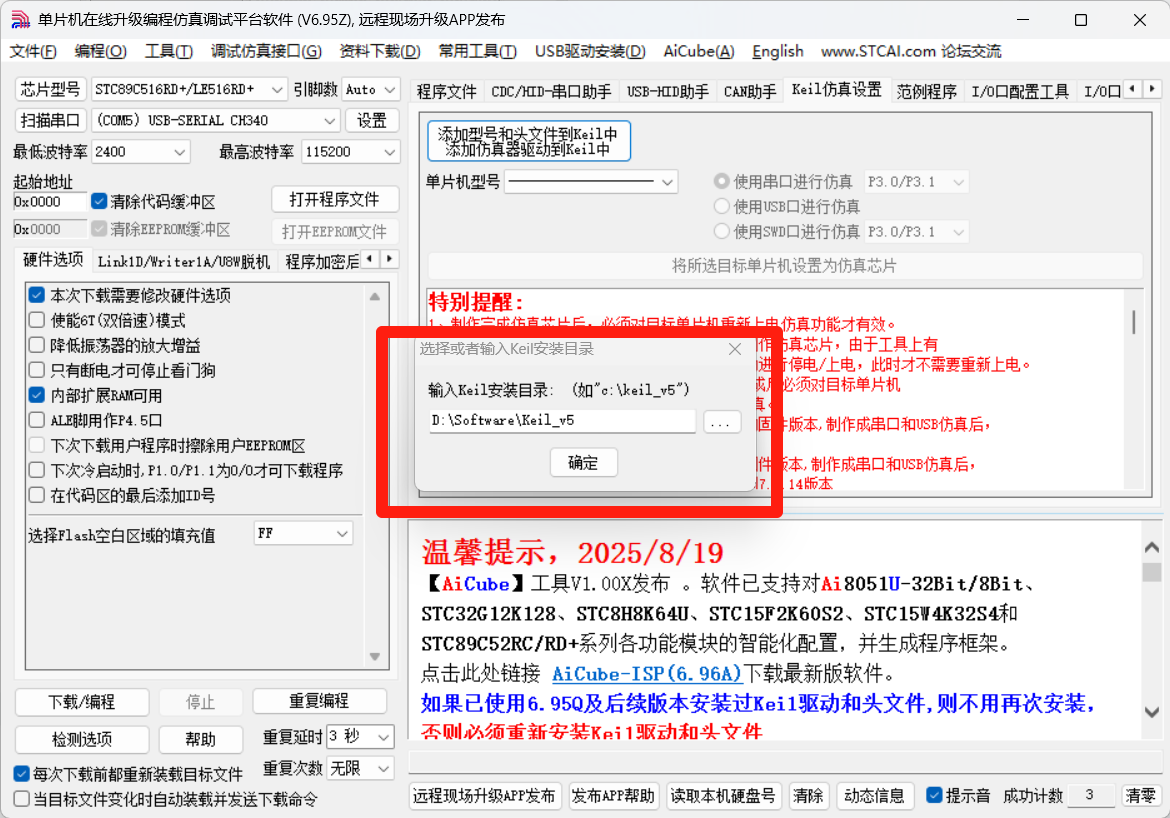Click hardware options list scroll up arrow
The width and height of the screenshot is (1170, 818).
375,296
